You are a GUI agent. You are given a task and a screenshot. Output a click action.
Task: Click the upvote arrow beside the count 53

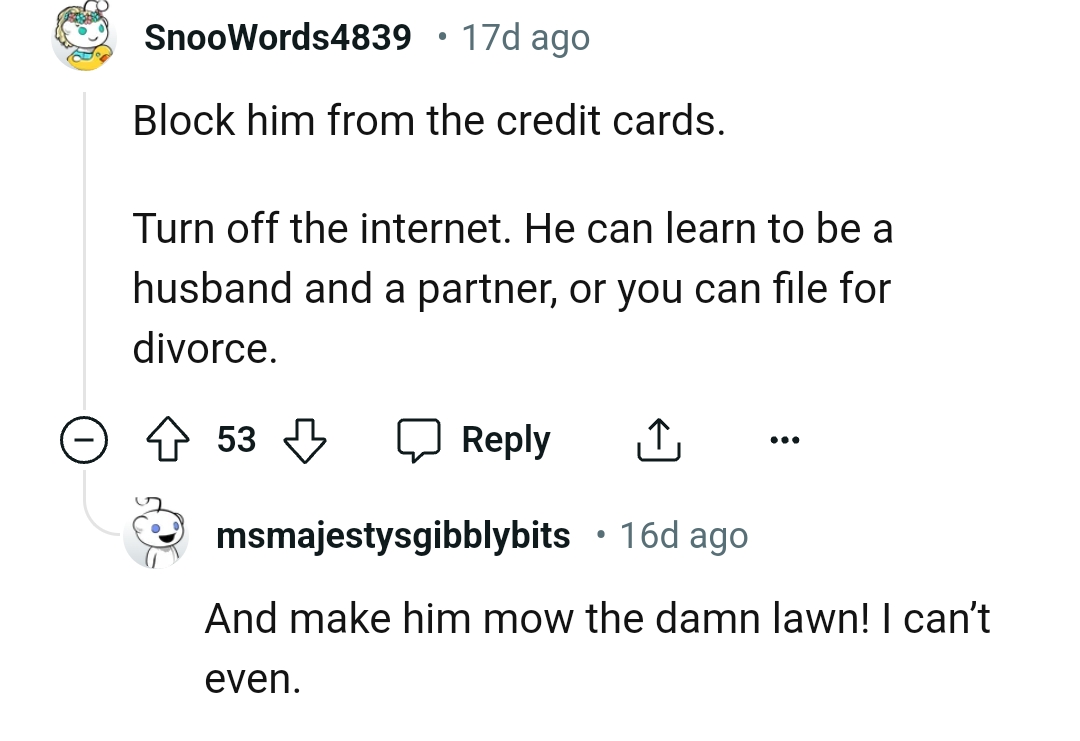coord(170,439)
